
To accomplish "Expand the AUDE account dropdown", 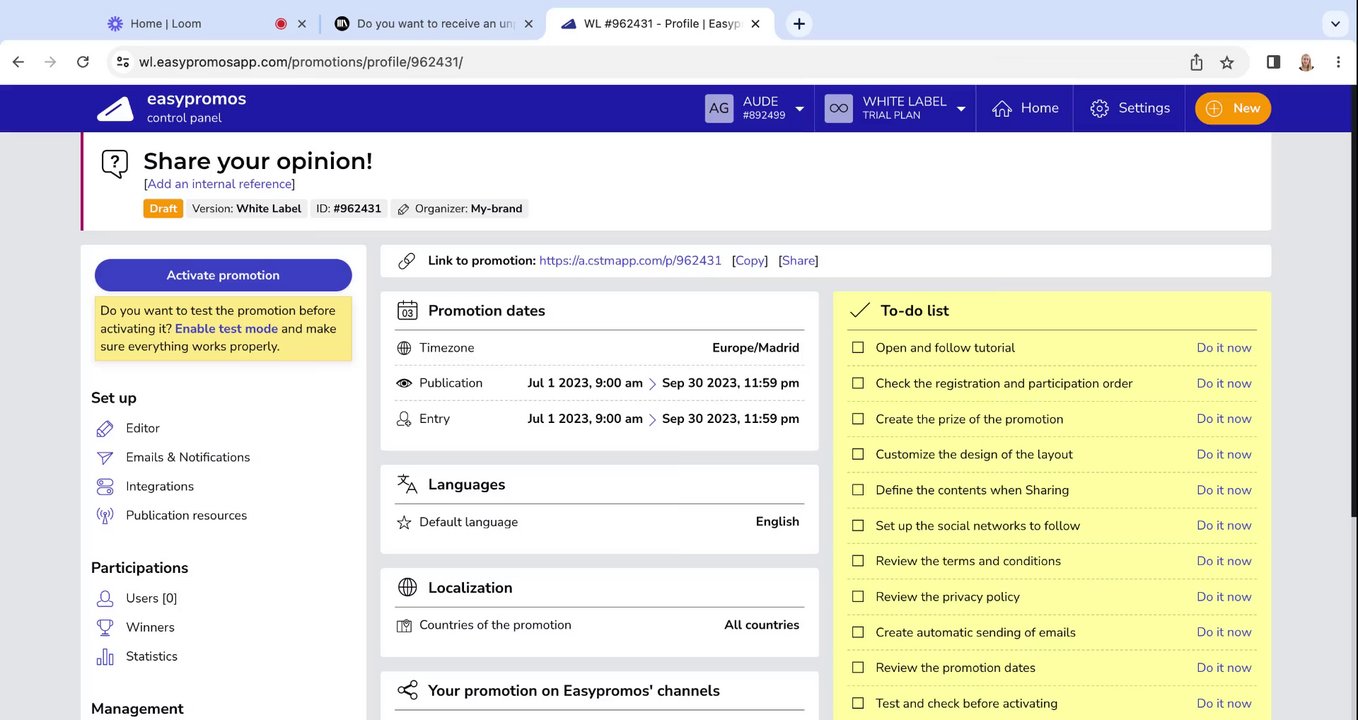I will click(x=799, y=109).
